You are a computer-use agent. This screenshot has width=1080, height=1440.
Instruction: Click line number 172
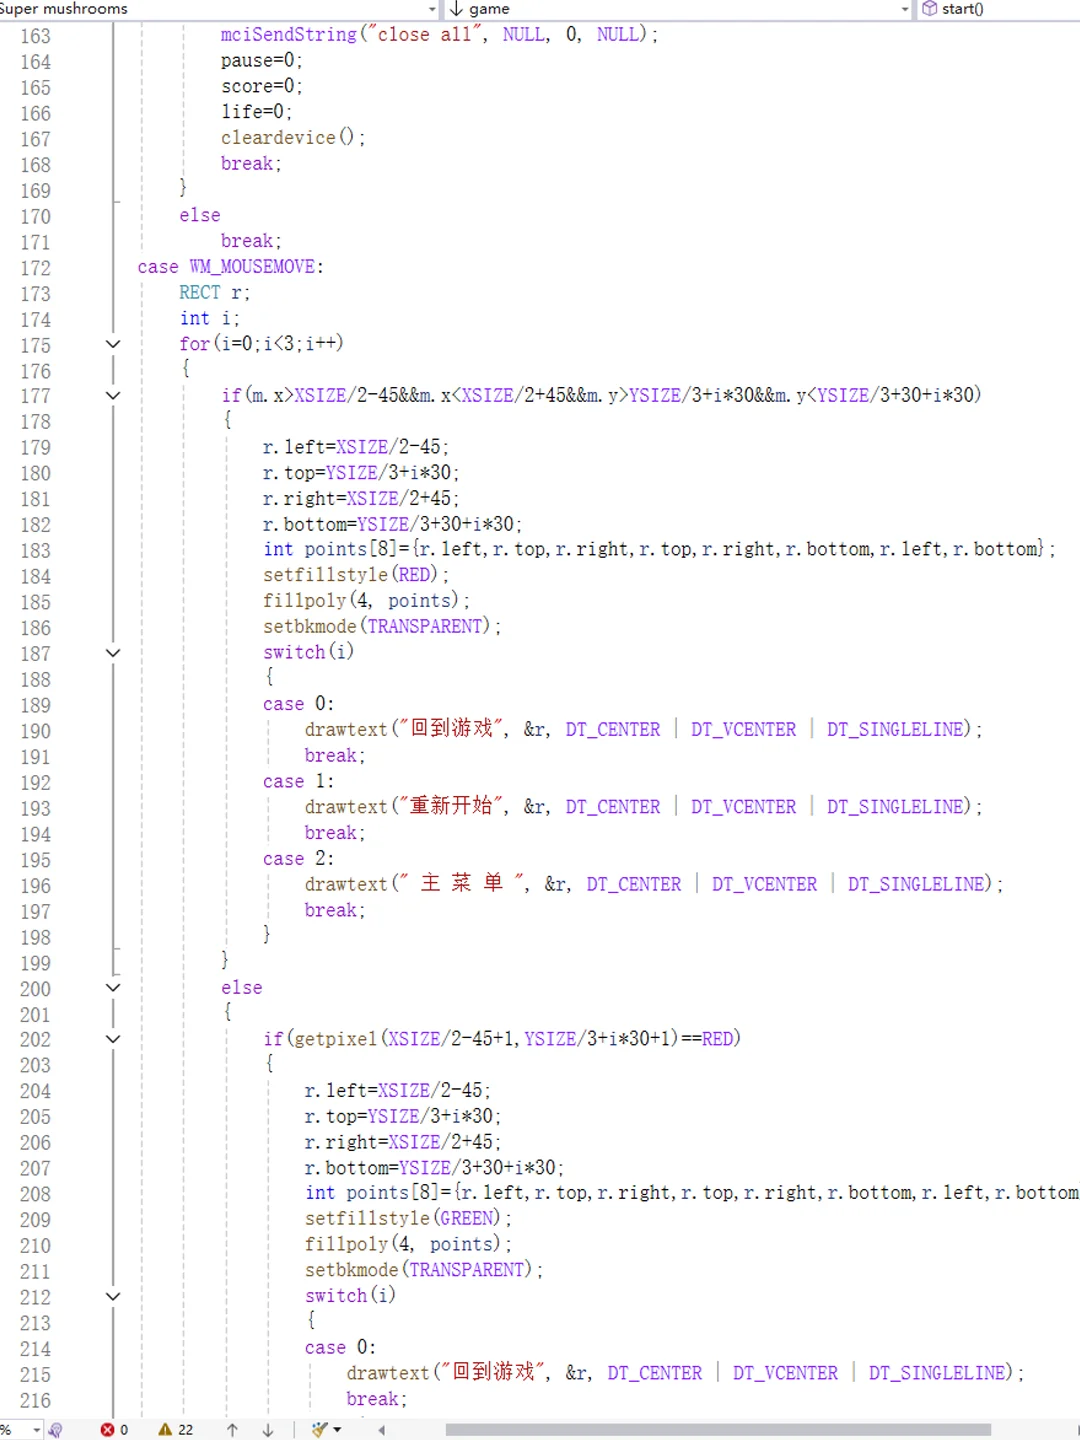(35, 268)
